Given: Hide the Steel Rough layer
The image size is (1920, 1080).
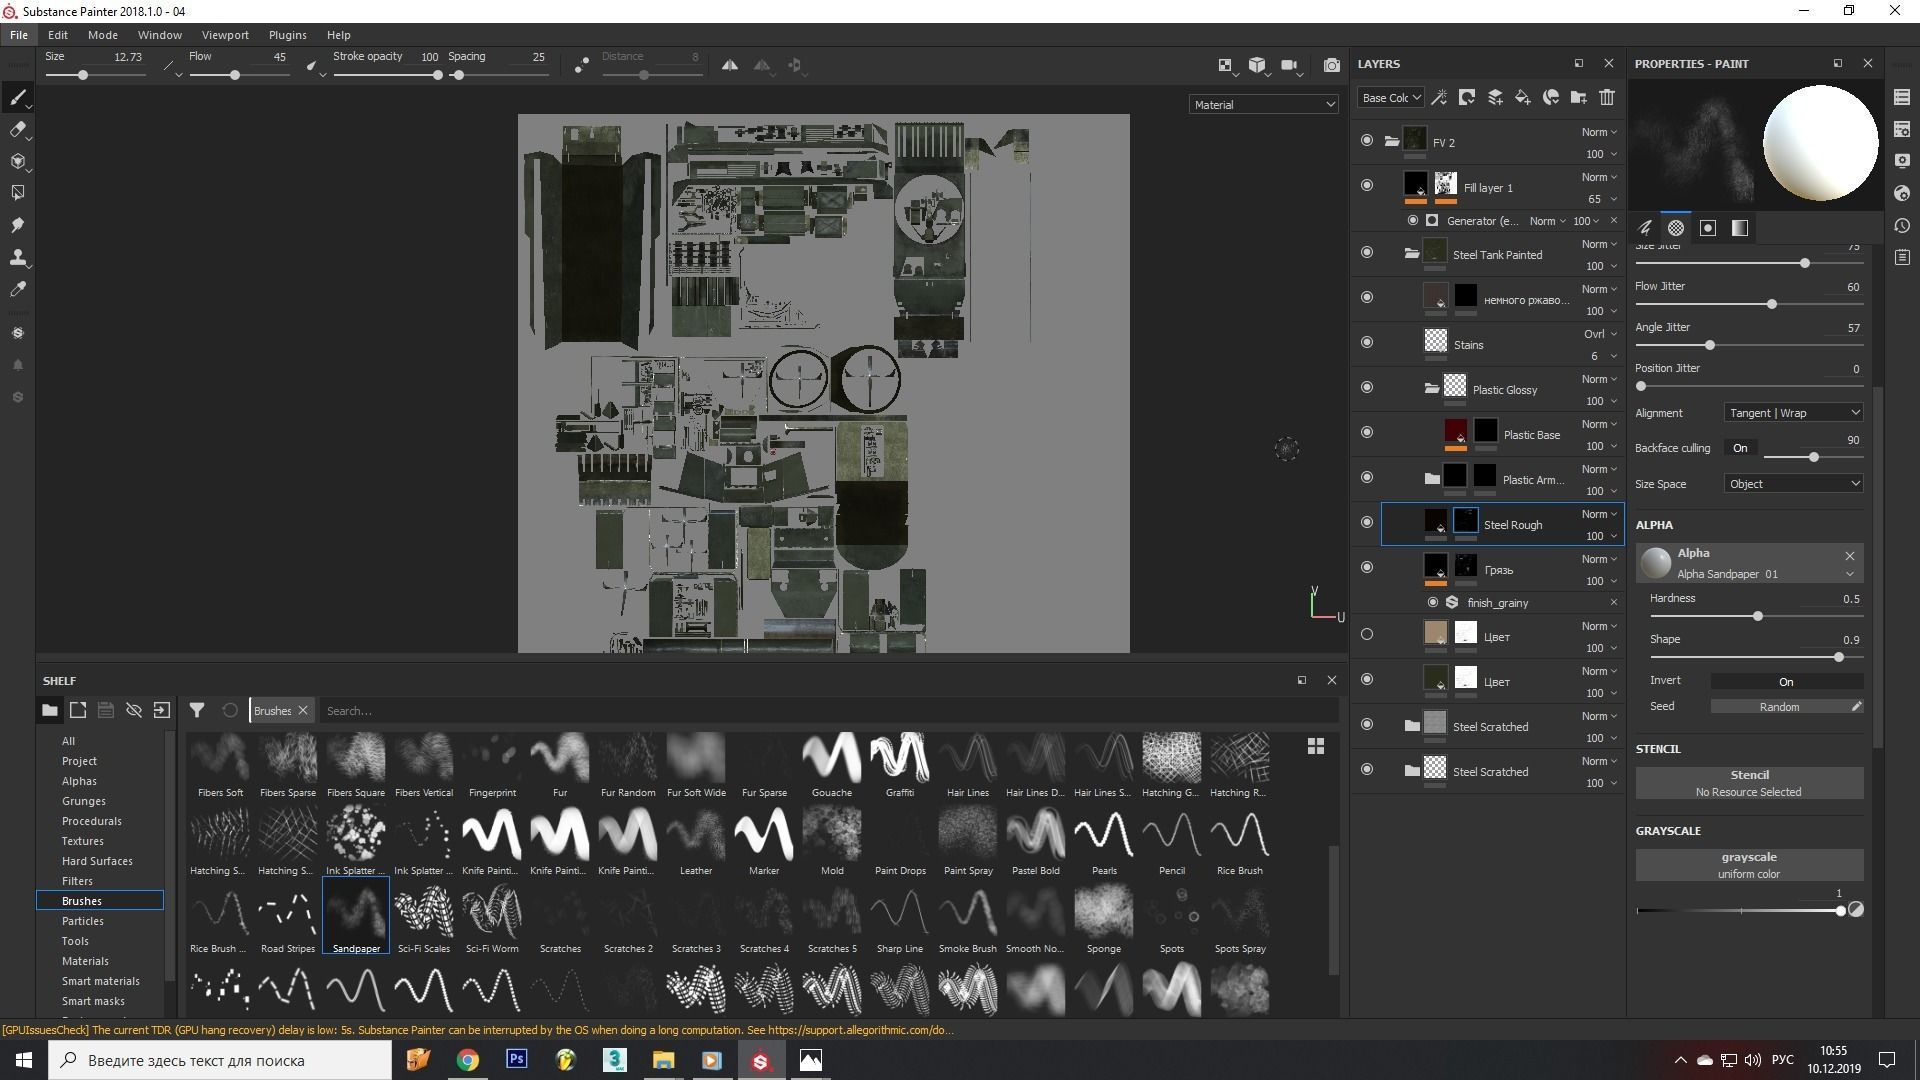Looking at the screenshot, I should point(1367,522).
